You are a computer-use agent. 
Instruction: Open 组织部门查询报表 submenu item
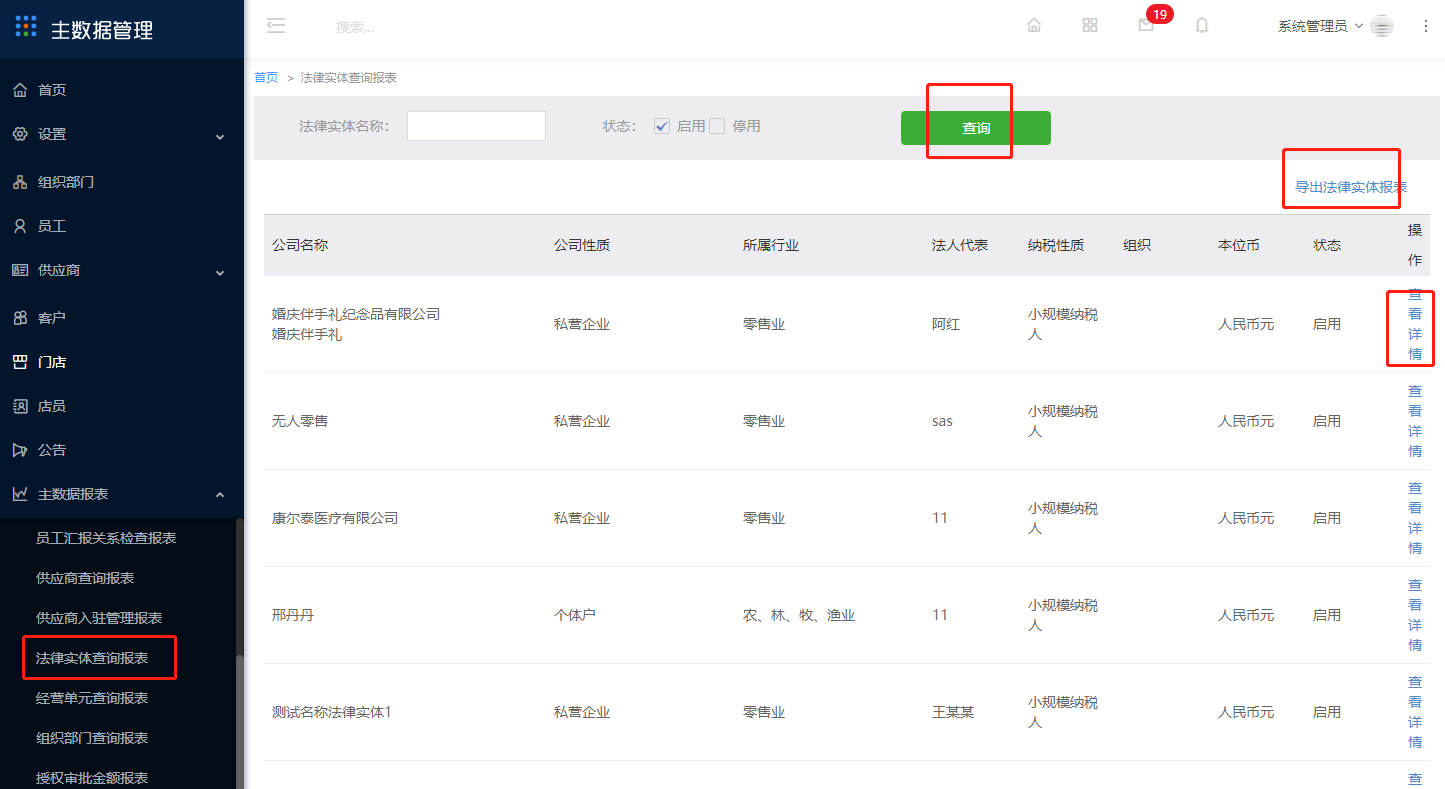(x=92, y=738)
